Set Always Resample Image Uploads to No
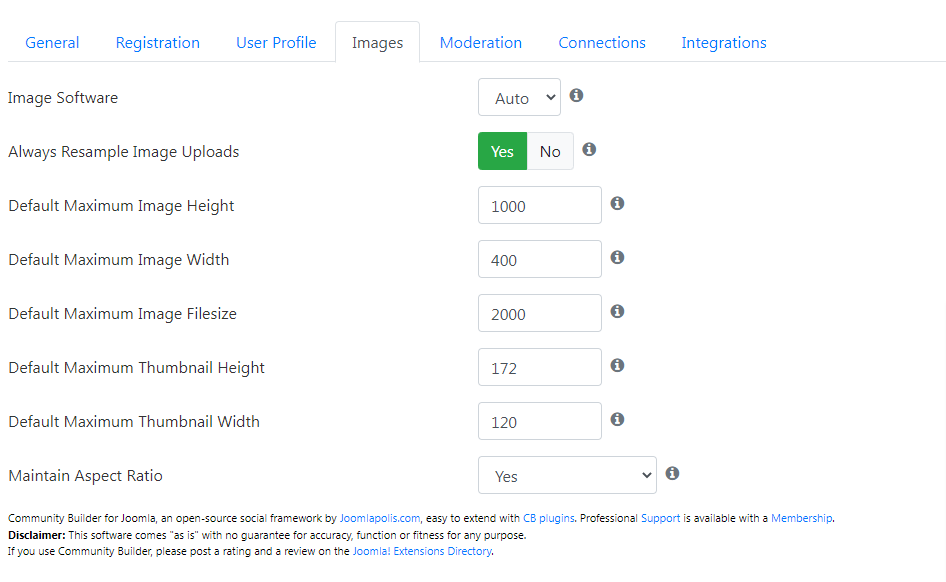The image size is (946, 582). coord(550,151)
